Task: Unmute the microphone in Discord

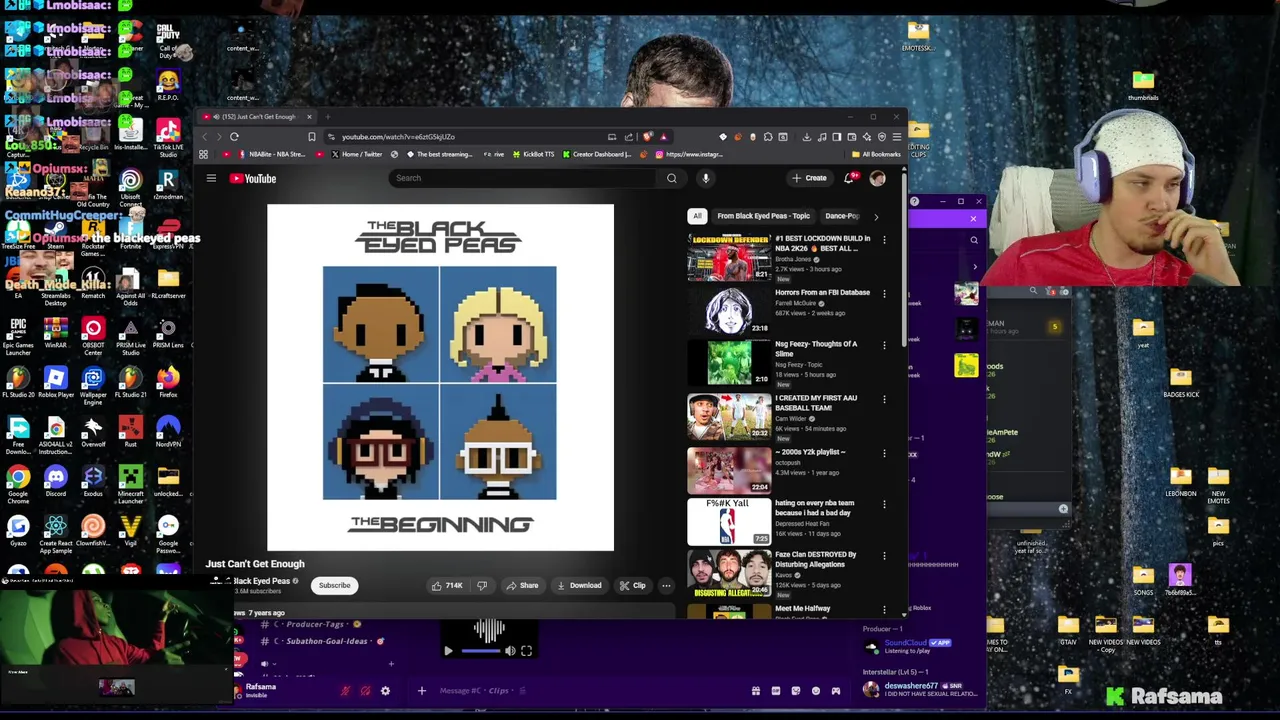Action: coord(345,690)
